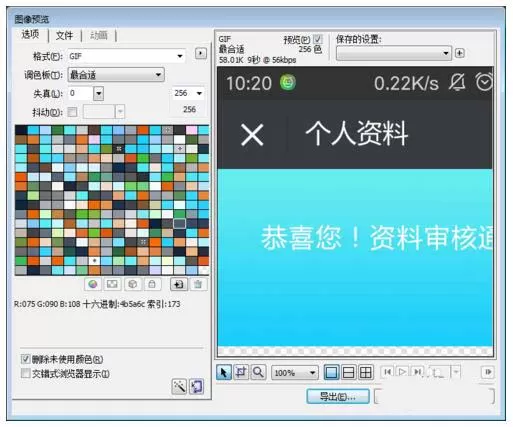Play the animation preview
This screenshot has height=427, width=513.
click(402, 372)
